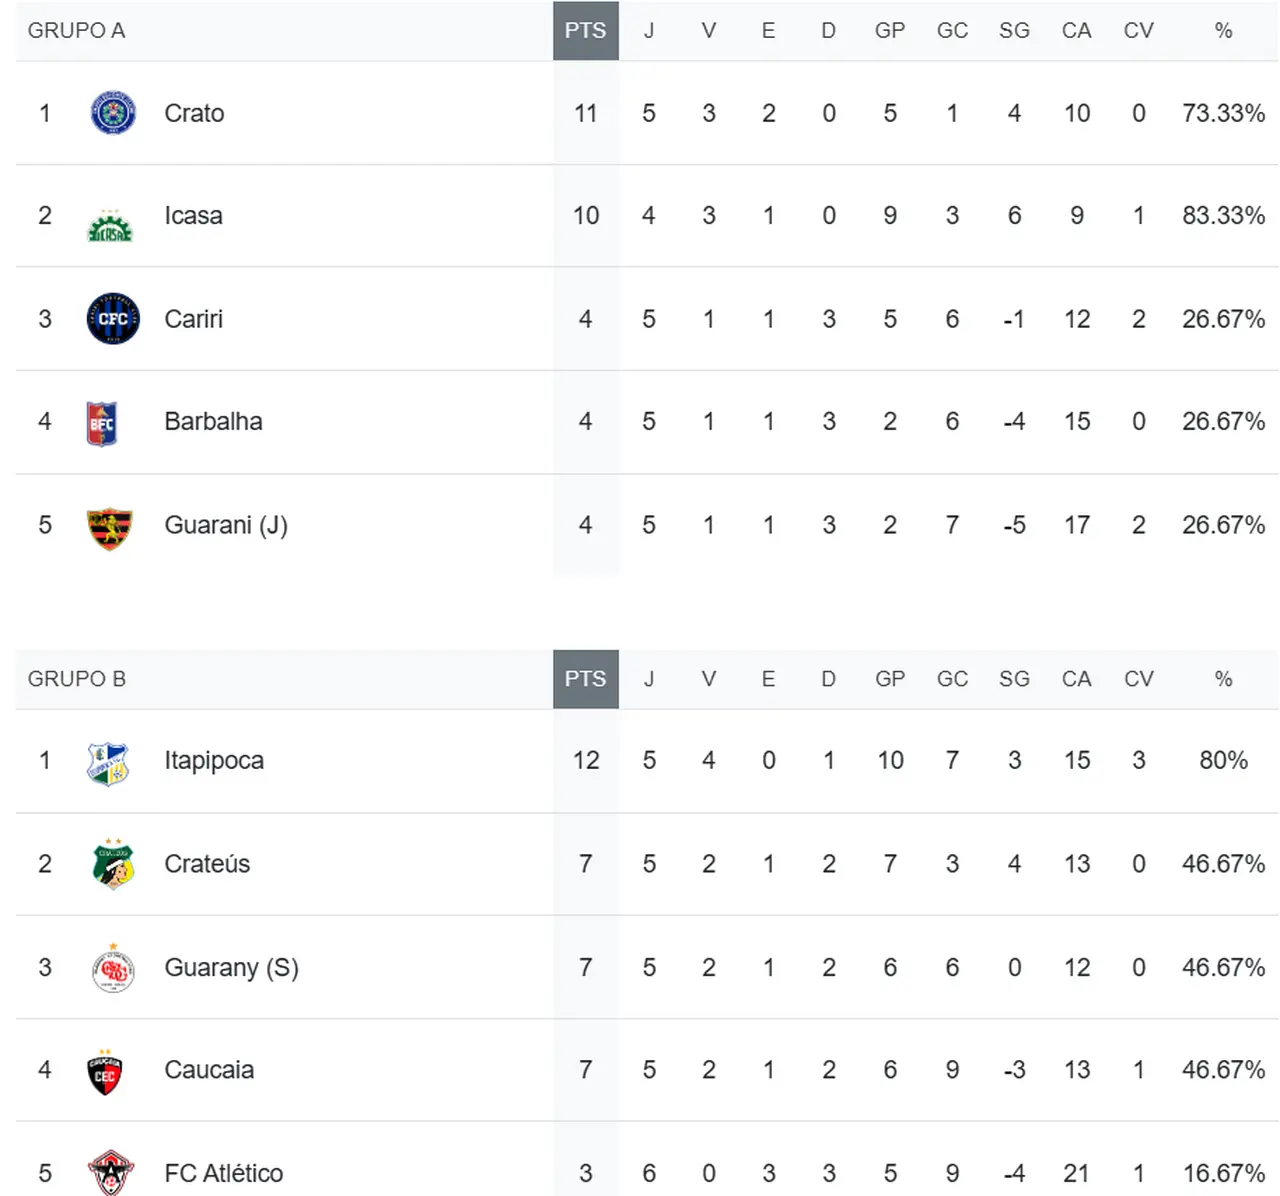Click the Caucaia CEC shield
1280x1196 pixels.
(105, 1073)
